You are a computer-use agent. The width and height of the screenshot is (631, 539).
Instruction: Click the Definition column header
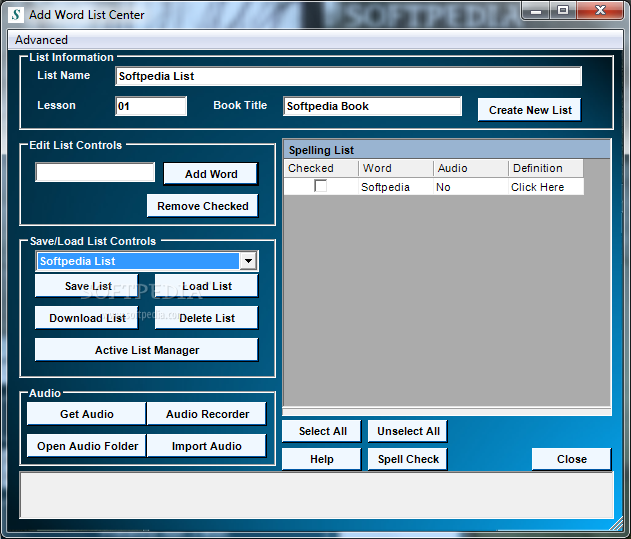point(546,168)
